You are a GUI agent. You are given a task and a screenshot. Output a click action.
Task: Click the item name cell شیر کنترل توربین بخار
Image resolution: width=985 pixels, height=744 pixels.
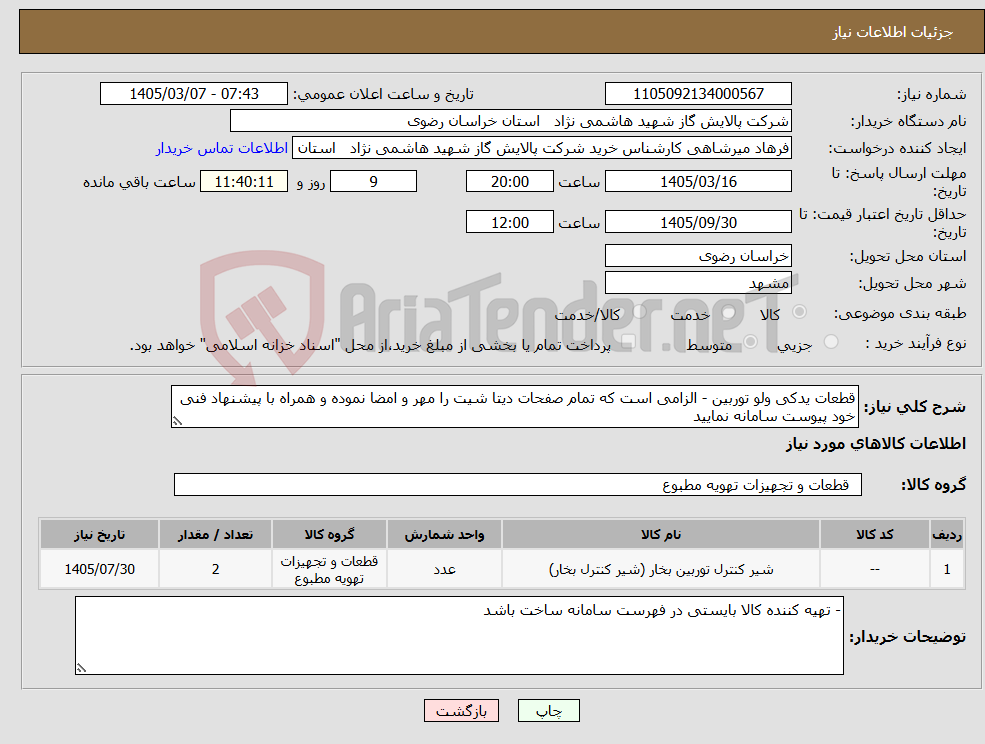coord(661,569)
